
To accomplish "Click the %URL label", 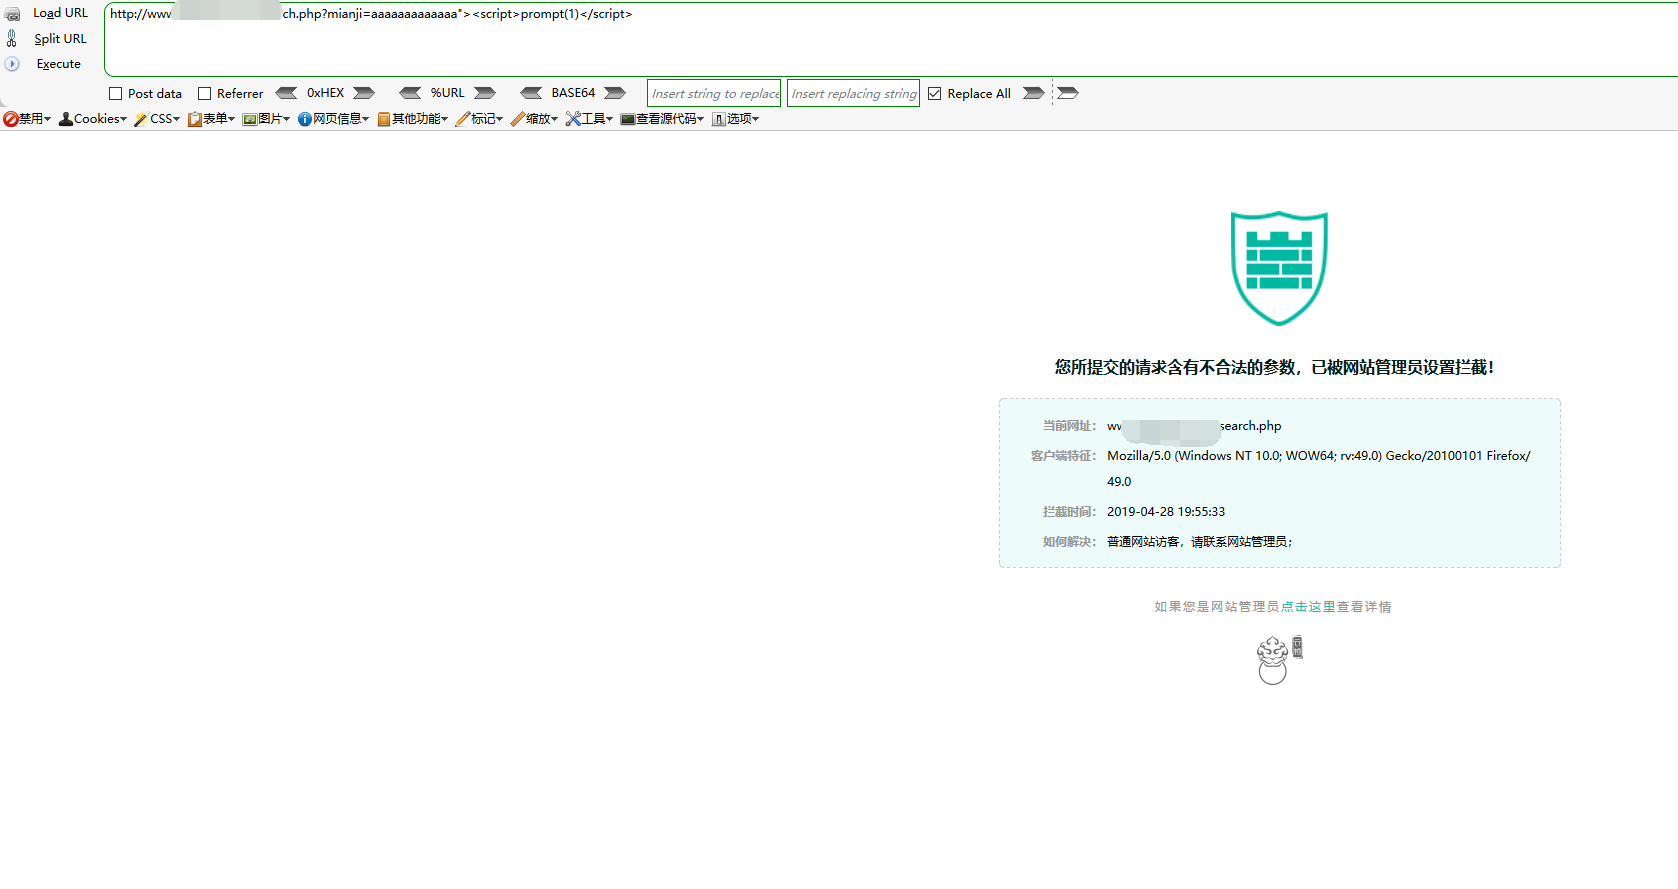I will click(447, 93).
